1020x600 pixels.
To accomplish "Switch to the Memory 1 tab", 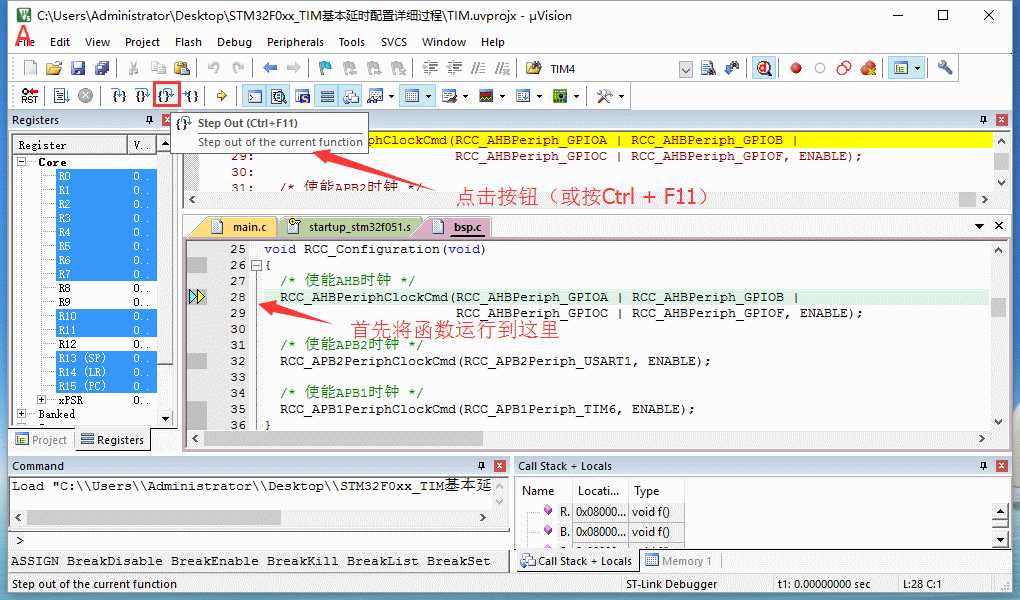I will click(x=680, y=560).
